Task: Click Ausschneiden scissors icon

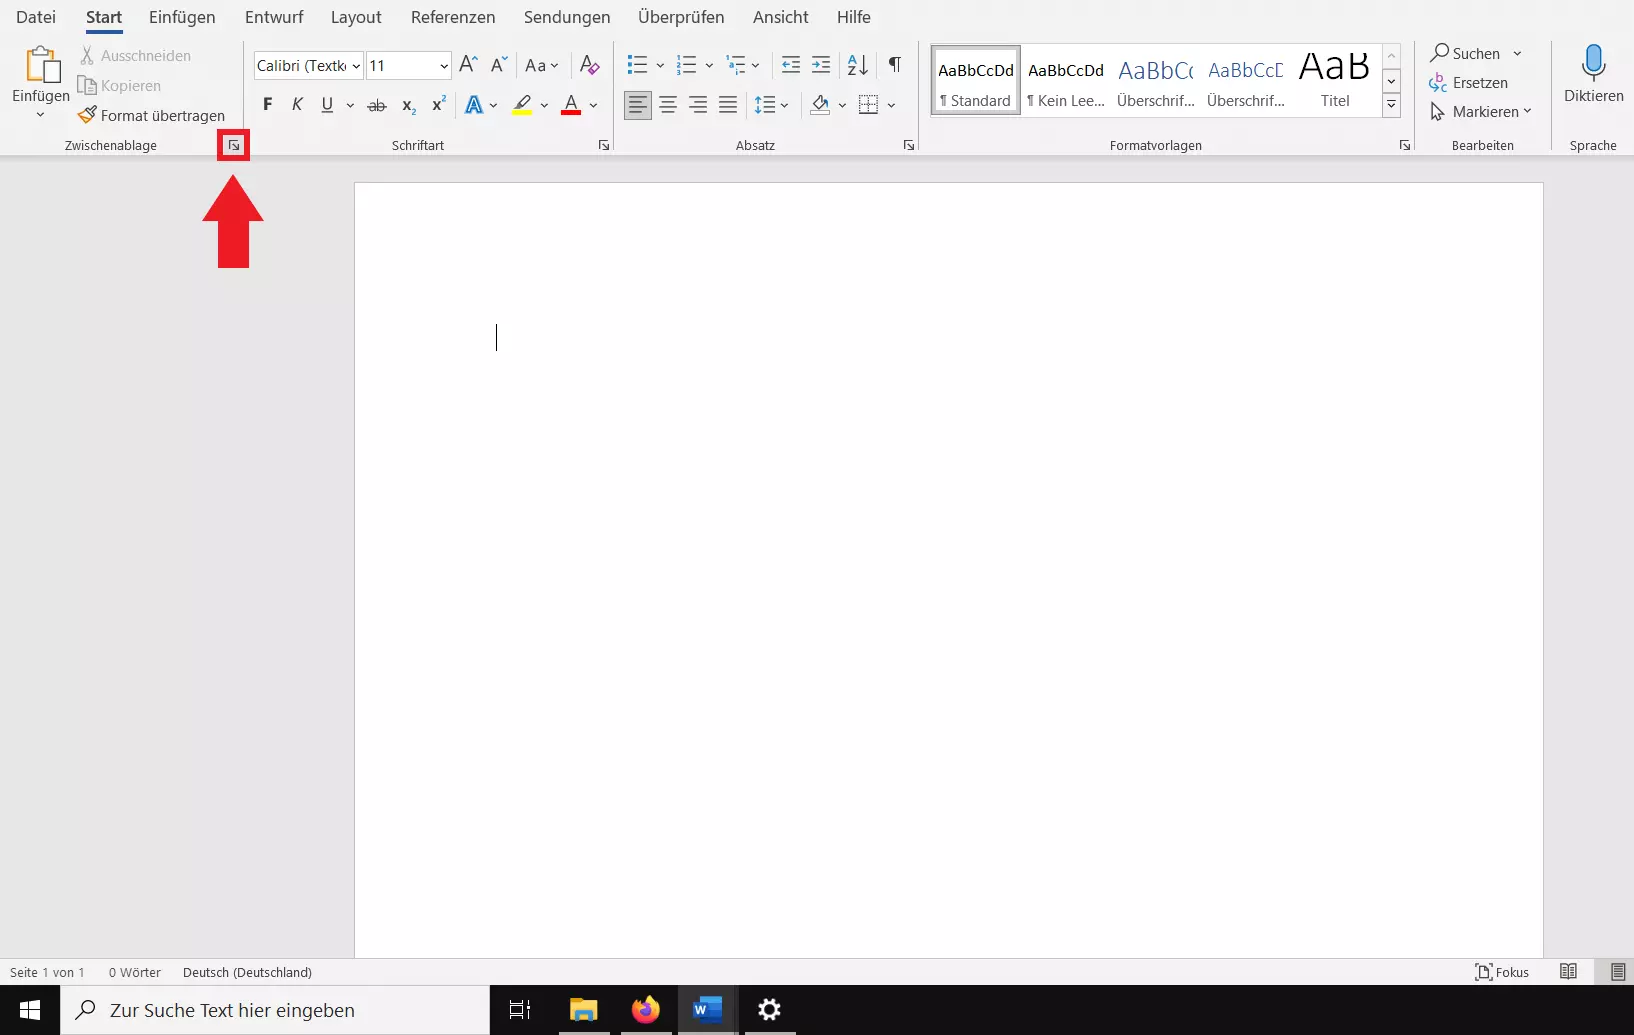Action: coord(87,55)
